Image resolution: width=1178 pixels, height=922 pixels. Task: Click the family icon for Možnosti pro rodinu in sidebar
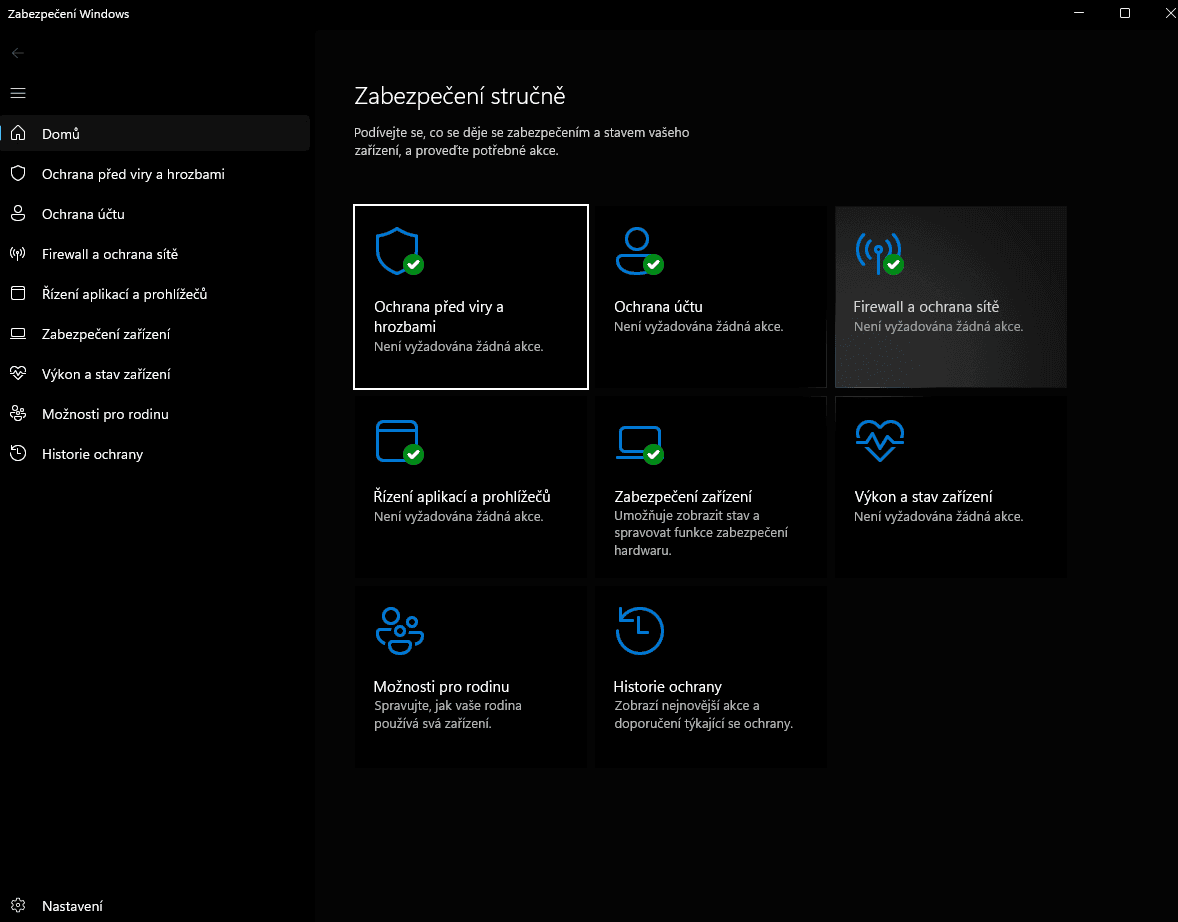coord(18,413)
